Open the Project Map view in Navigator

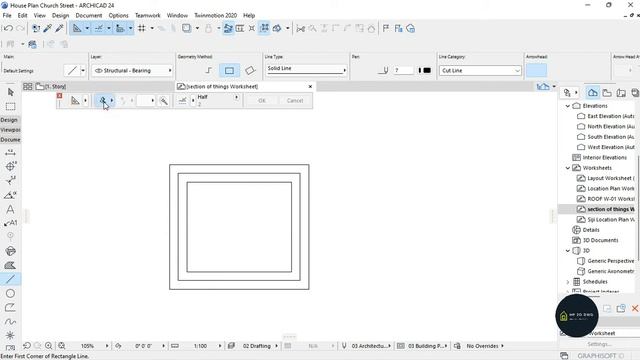click(593, 93)
